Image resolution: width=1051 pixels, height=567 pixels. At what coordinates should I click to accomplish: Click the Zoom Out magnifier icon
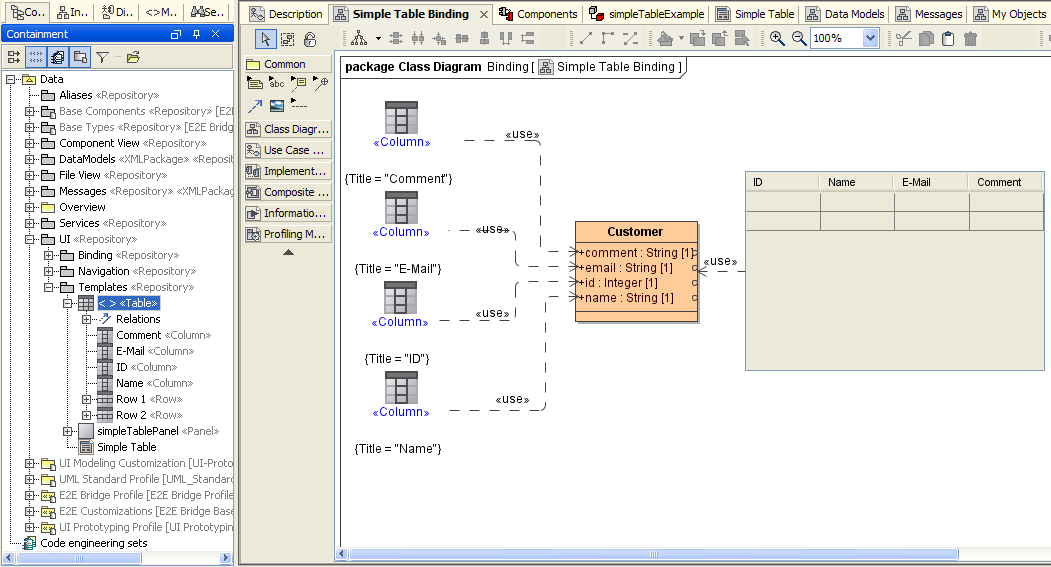point(799,39)
